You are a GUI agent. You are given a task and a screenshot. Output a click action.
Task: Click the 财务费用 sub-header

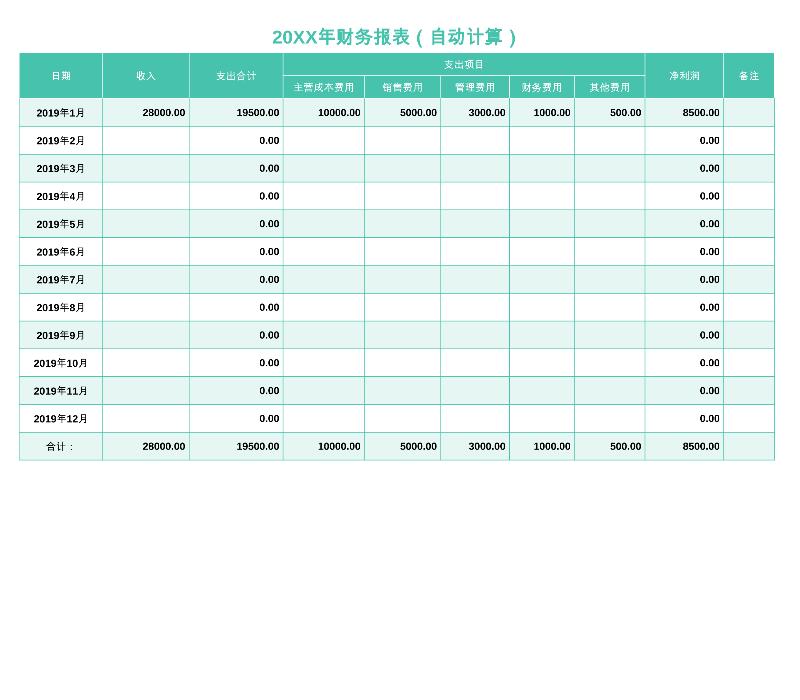click(542, 87)
